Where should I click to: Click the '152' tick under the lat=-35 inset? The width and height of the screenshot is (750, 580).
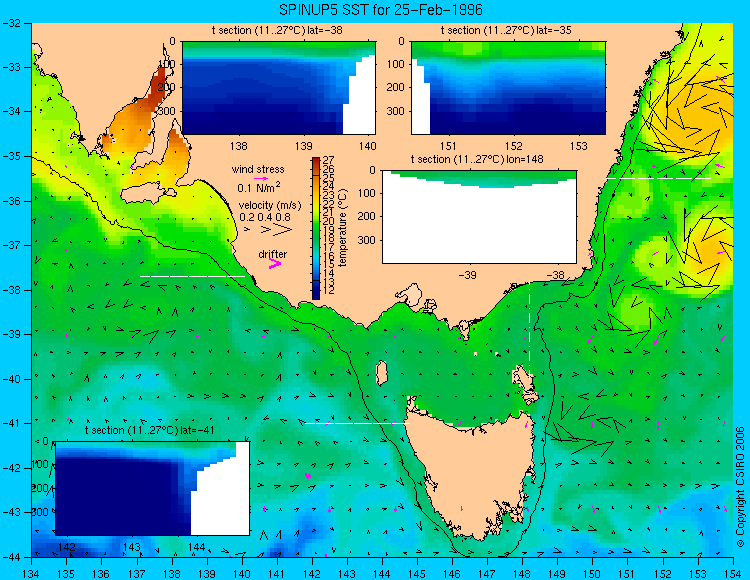point(514,146)
